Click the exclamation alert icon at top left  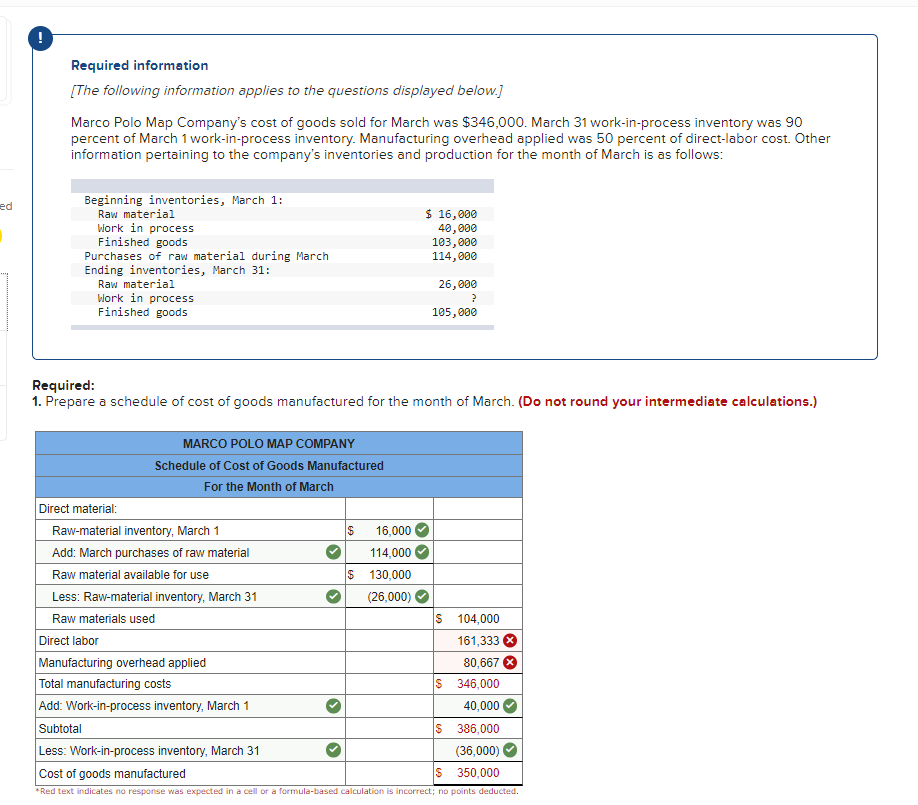coord(40,38)
